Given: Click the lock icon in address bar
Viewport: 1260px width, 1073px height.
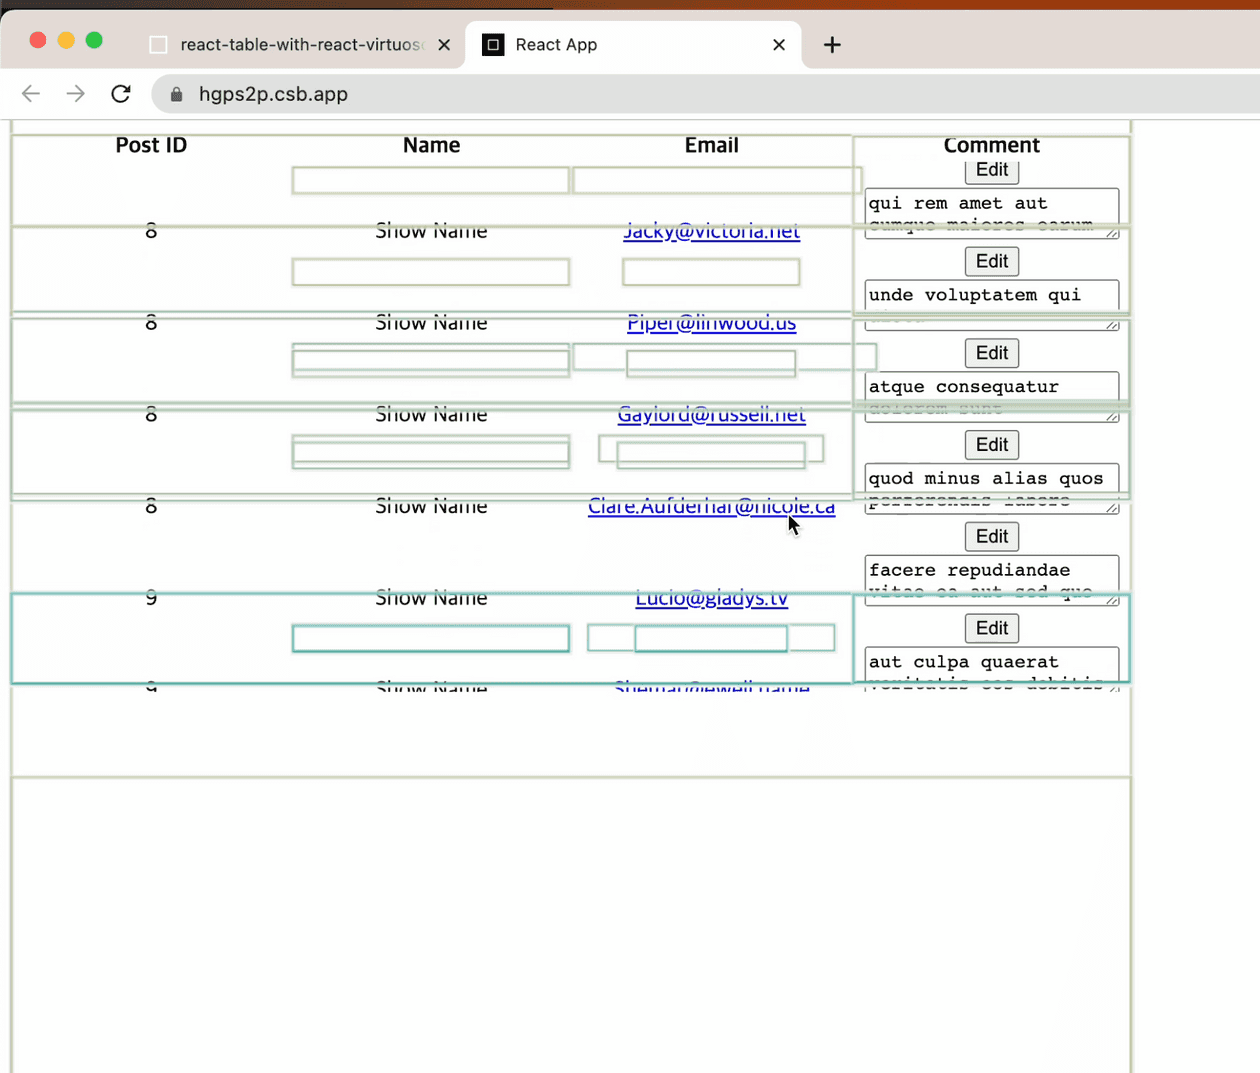Looking at the screenshot, I should point(177,94).
